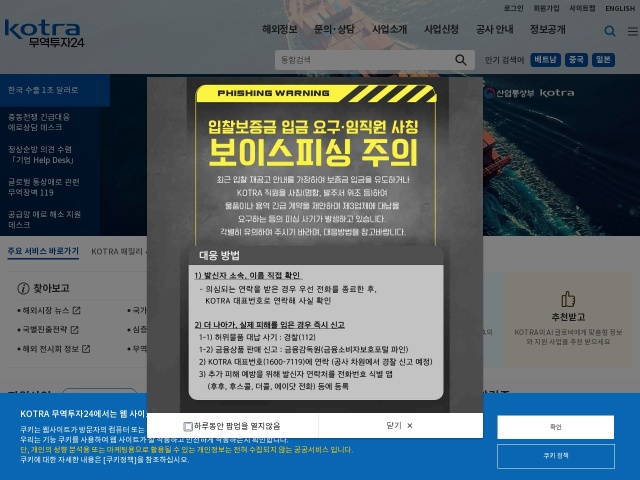Click 로그인 link at top
The width and height of the screenshot is (640, 480).
[513, 8]
